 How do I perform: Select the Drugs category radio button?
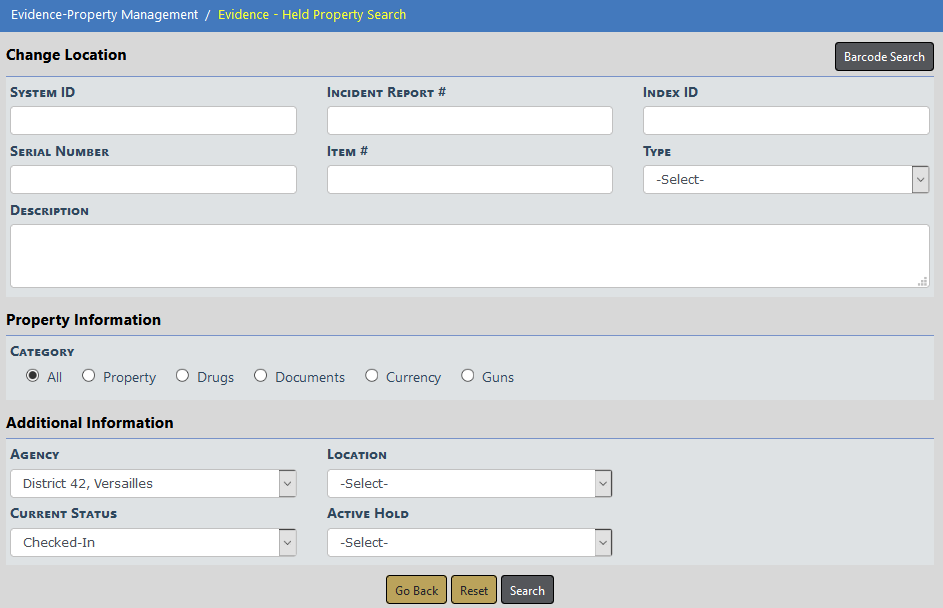(x=182, y=376)
